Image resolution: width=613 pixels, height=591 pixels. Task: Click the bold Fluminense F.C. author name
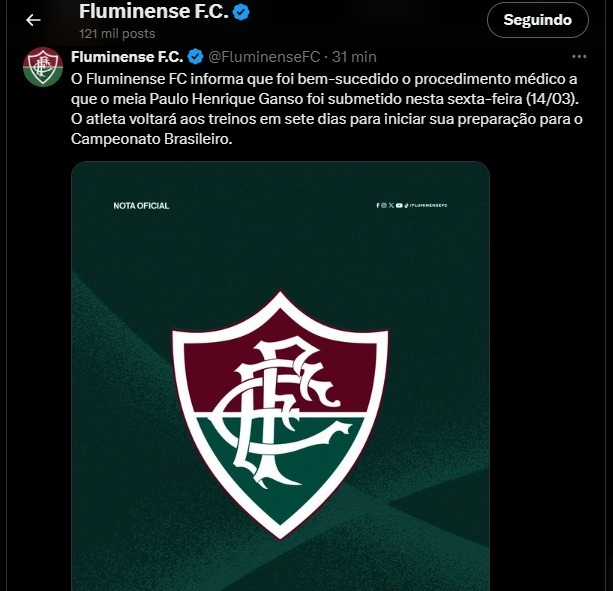[x=127, y=57]
